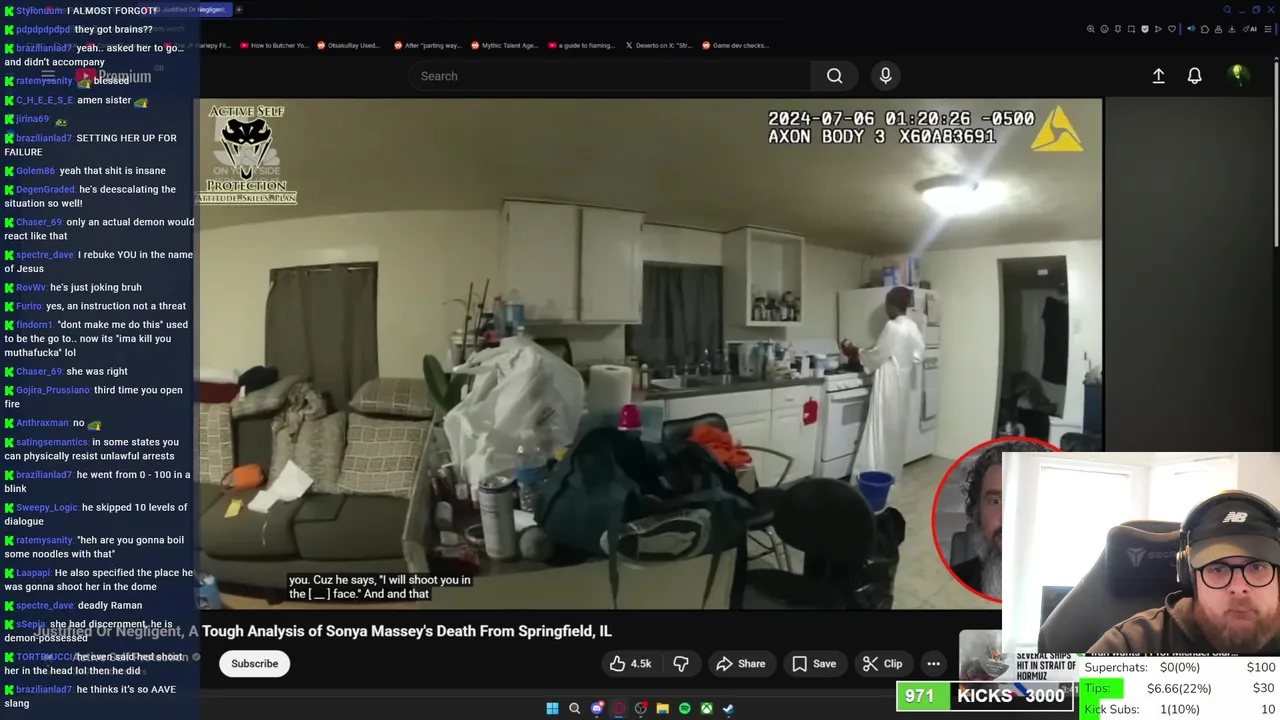The image size is (1280, 720).
Task: Open the 'Mythic Talent Age...' bookmark
Action: [x=505, y=45]
